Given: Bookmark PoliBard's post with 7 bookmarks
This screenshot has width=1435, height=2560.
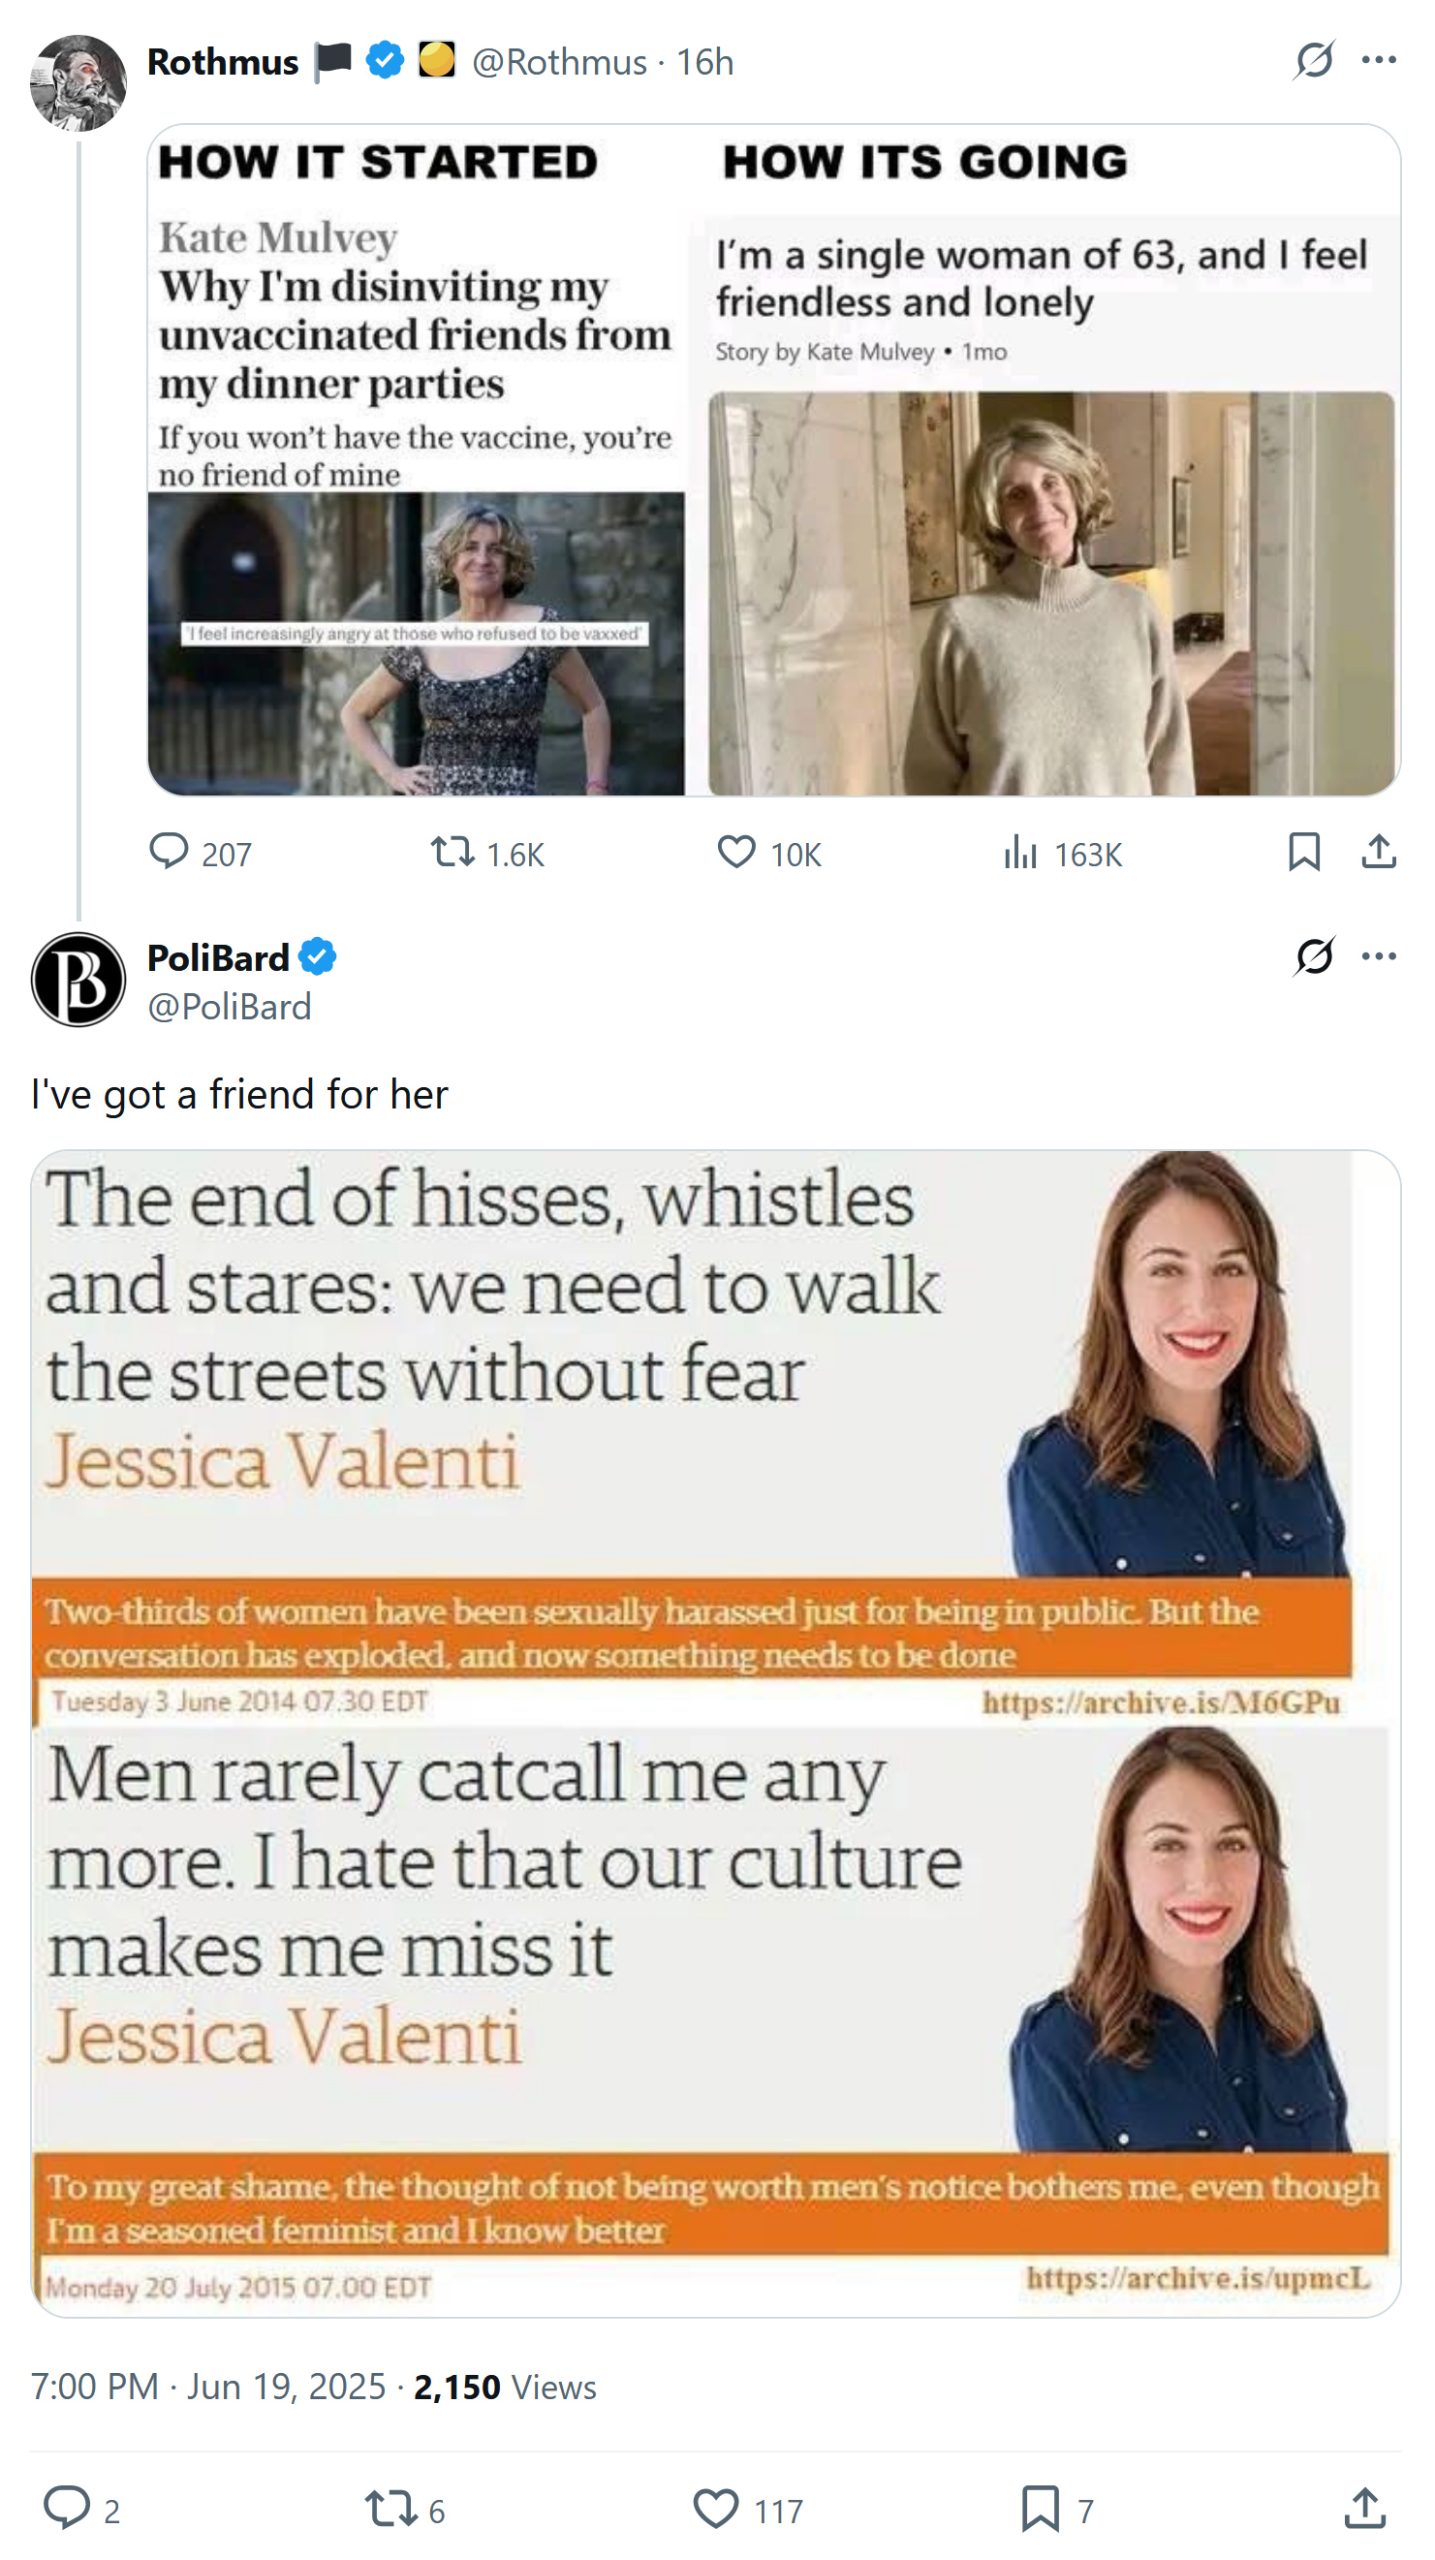Looking at the screenshot, I should click(x=1040, y=2508).
